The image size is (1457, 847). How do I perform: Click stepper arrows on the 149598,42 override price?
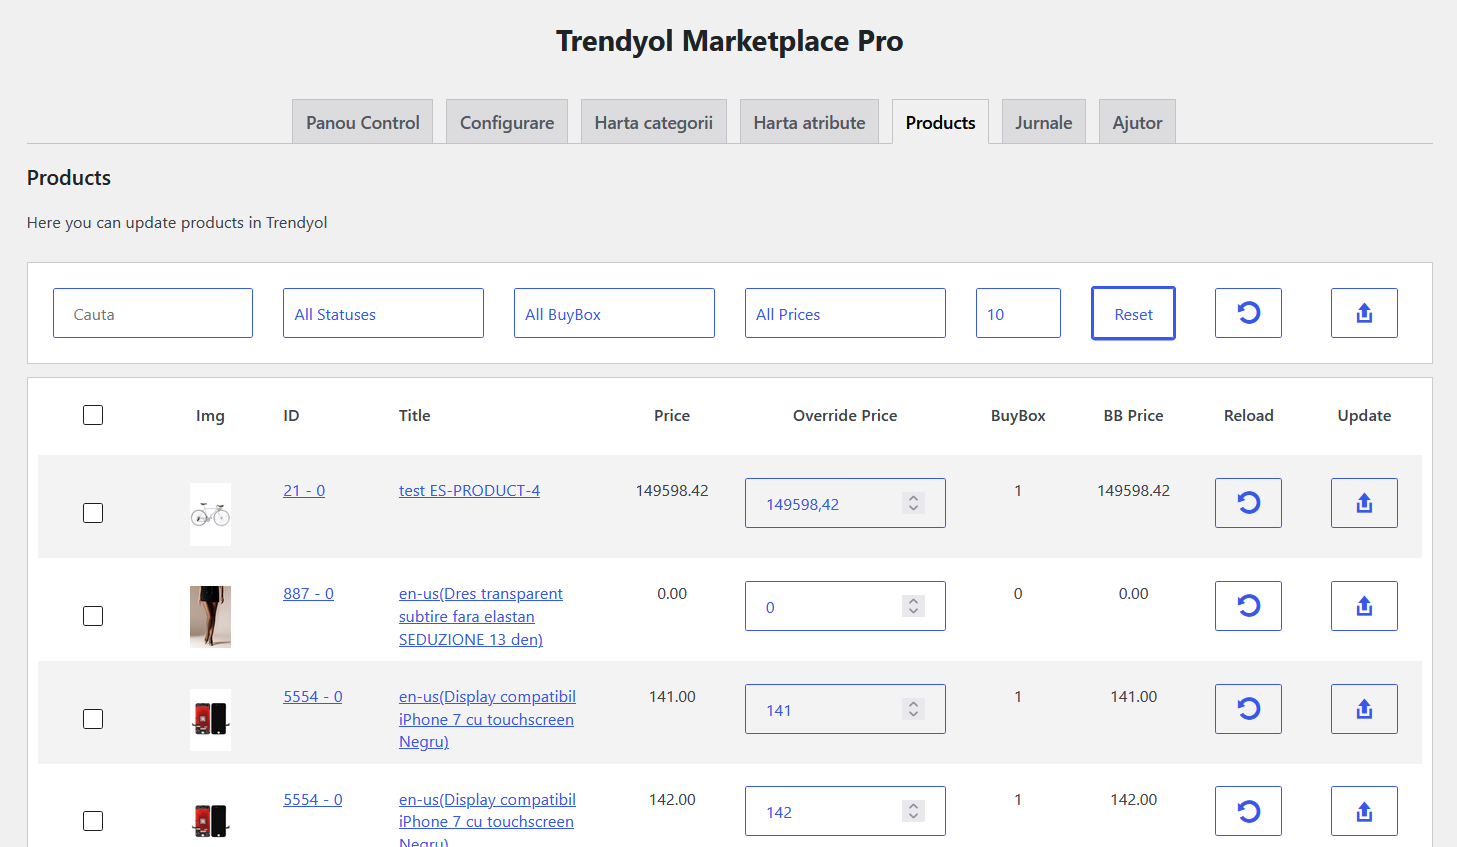click(913, 503)
